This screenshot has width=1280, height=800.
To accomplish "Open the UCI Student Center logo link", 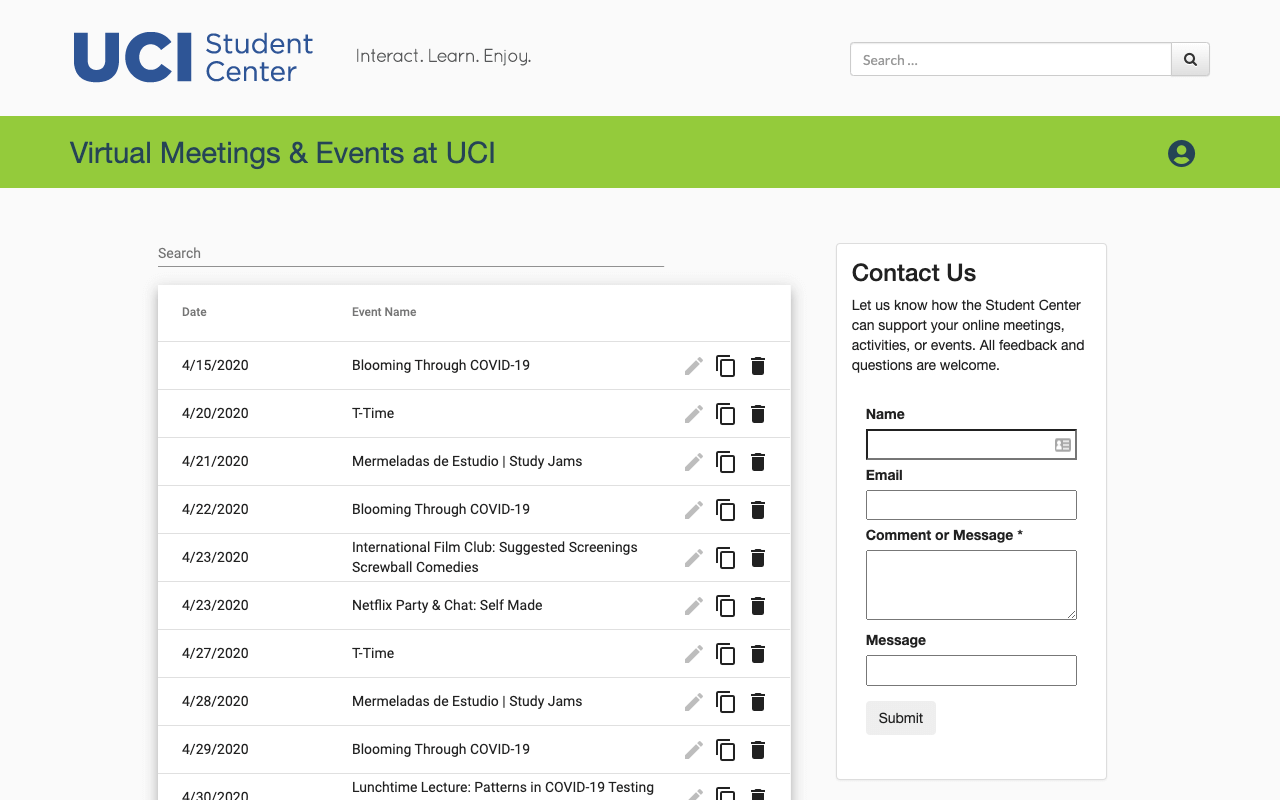I will [193, 57].
